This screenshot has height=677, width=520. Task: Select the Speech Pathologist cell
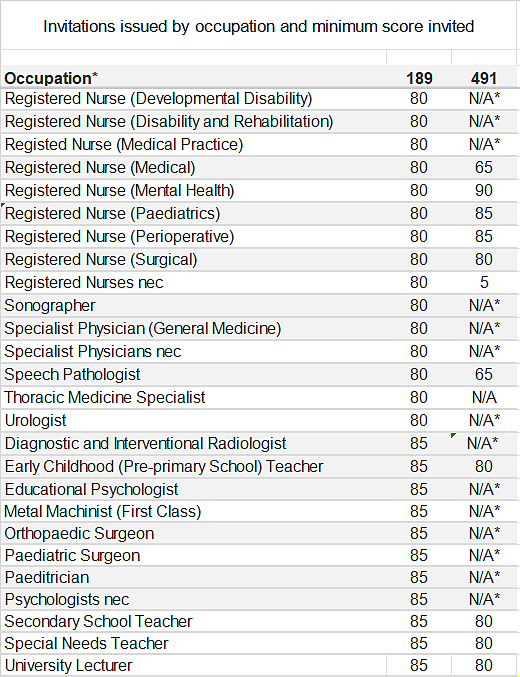point(193,374)
